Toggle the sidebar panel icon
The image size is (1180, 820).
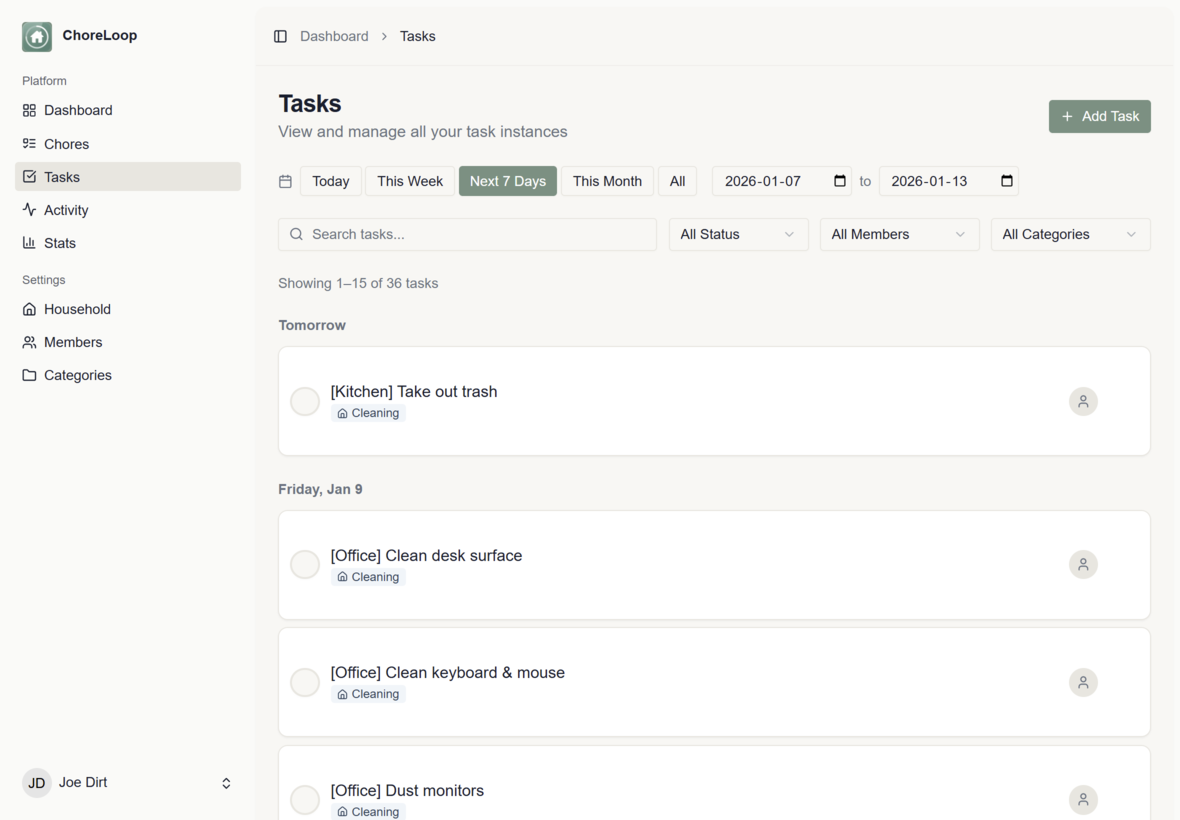pos(280,36)
